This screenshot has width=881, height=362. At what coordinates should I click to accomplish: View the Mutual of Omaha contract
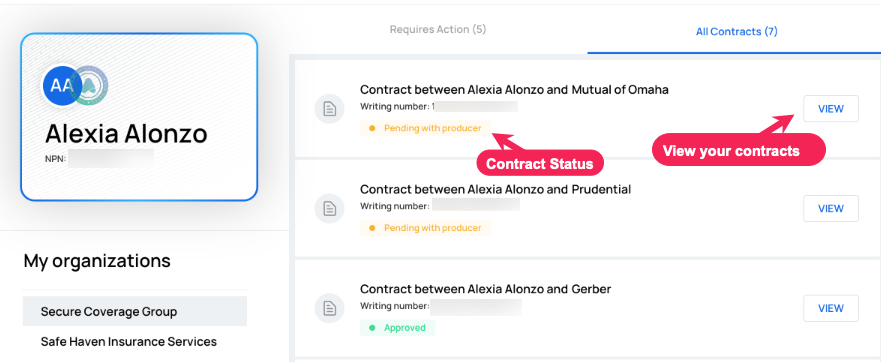[x=830, y=109]
